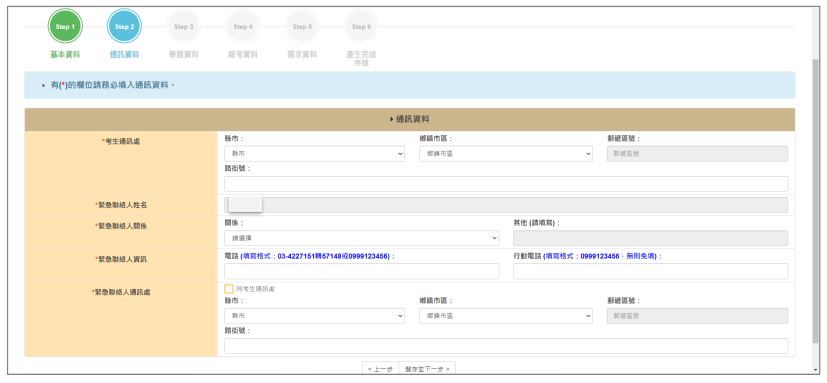The width and height of the screenshot is (827, 383).
Task: Click the green Step 1 circle
Action: point(65,26)
